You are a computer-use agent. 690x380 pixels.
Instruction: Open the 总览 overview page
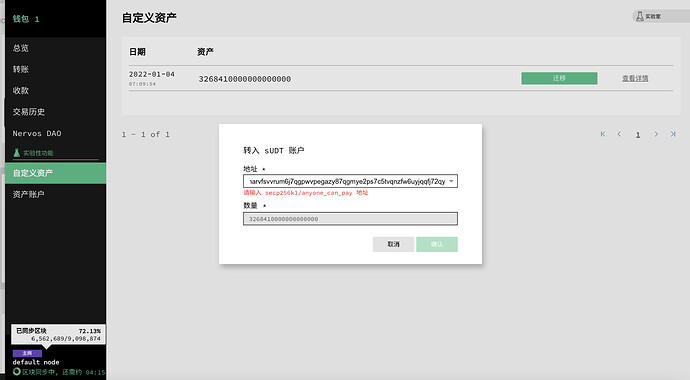[21, 48]
